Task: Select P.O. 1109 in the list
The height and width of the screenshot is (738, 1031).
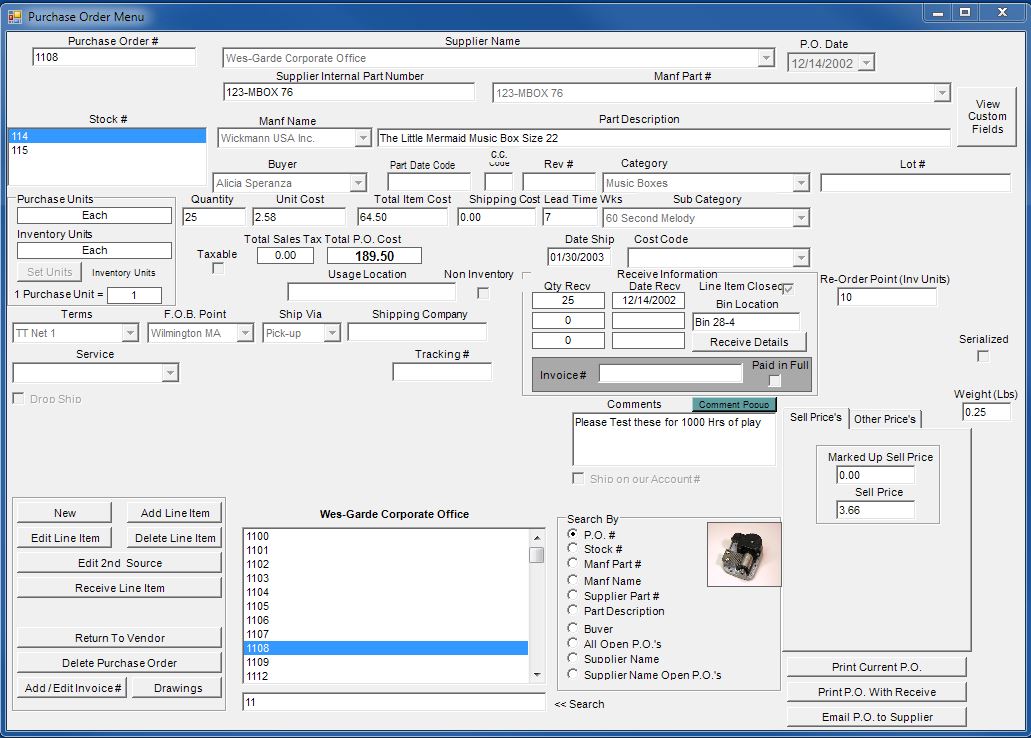Action: pos(385,662)
